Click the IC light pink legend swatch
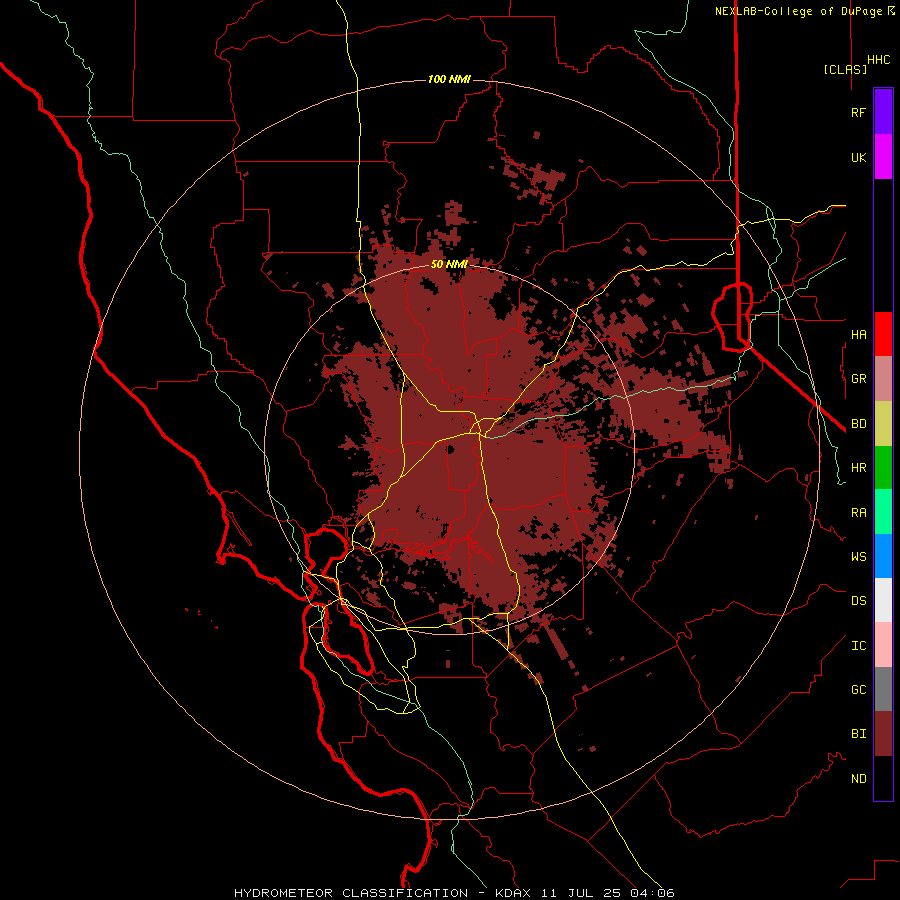Image resolution: width=900 pixels, height=900 pixels. tap(883, 645)
